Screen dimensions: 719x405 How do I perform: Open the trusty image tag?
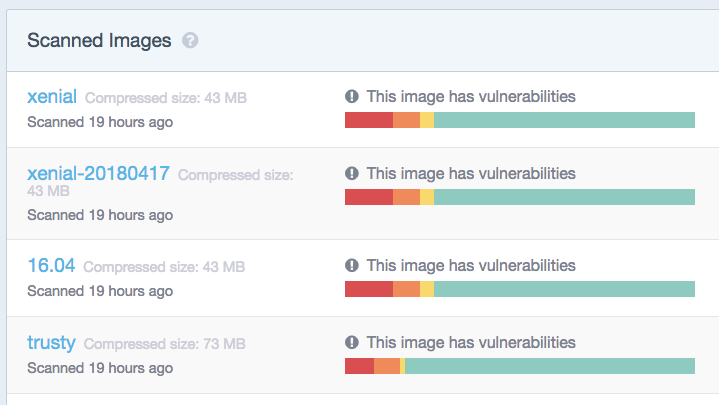[x=51, y=343]
